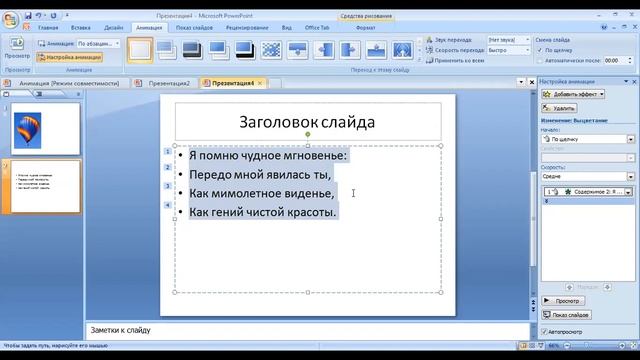
Task: Open the Дизайн ribbon tab
Action: coord(113,28)
